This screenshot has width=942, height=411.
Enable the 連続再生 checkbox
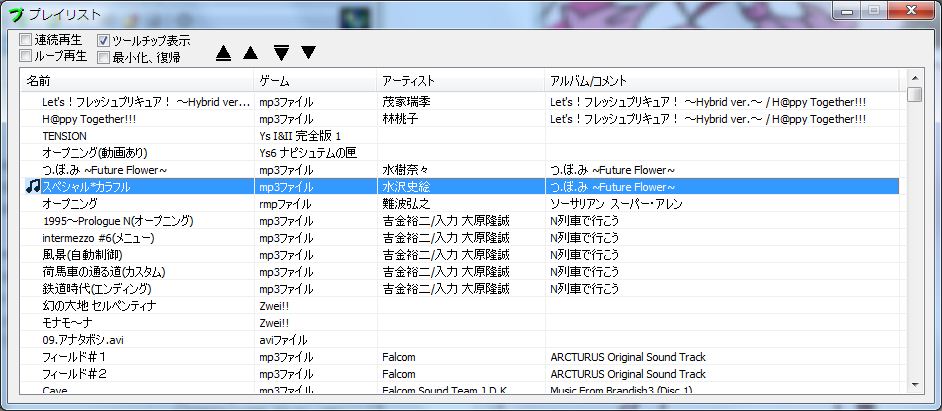pyautogui.click(x=26, y=40)
